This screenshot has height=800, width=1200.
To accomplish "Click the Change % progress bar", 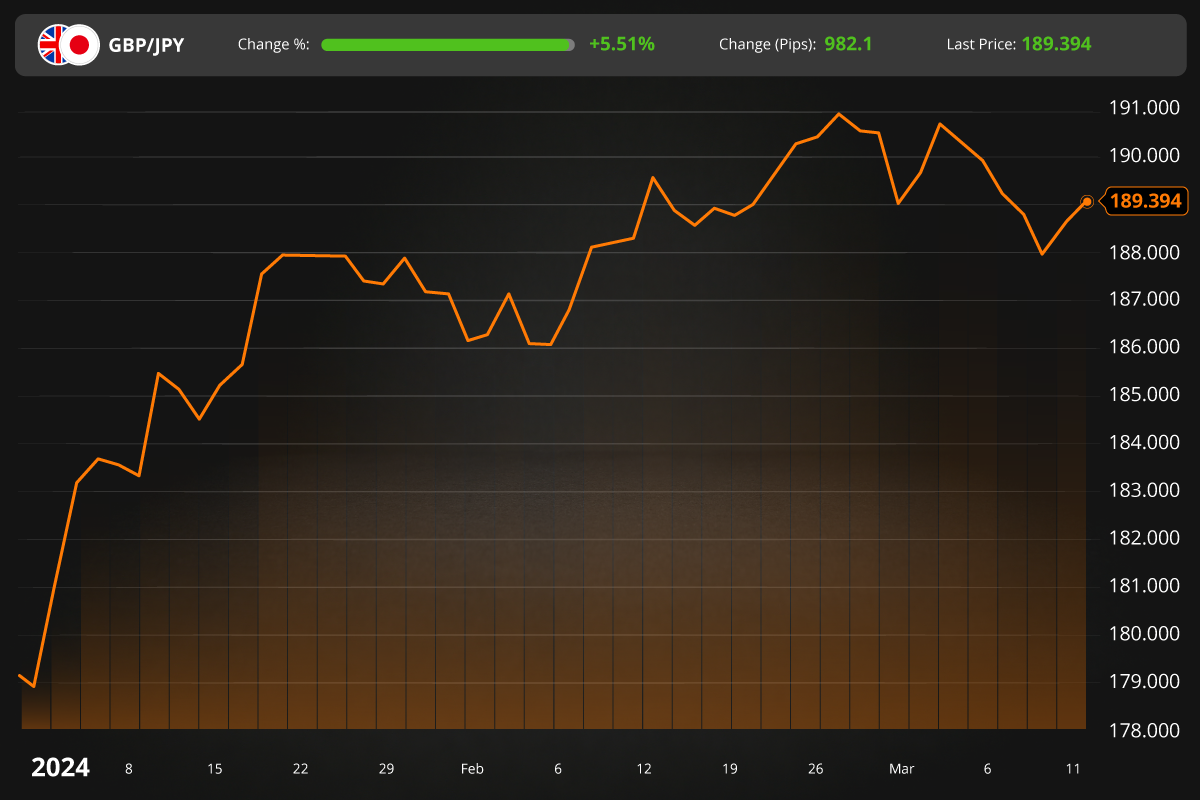I will [448, 44].
